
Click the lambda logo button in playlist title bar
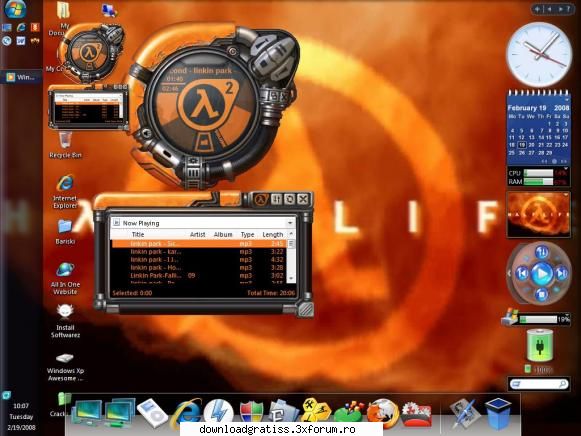coord(261,200)
